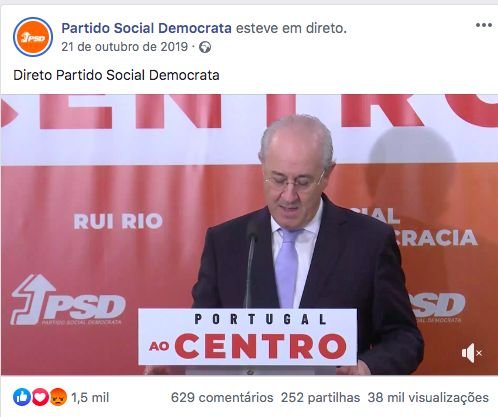Click the Portugal ao Centro podium sign
The image size is (498, 417).
pos(248,337)
